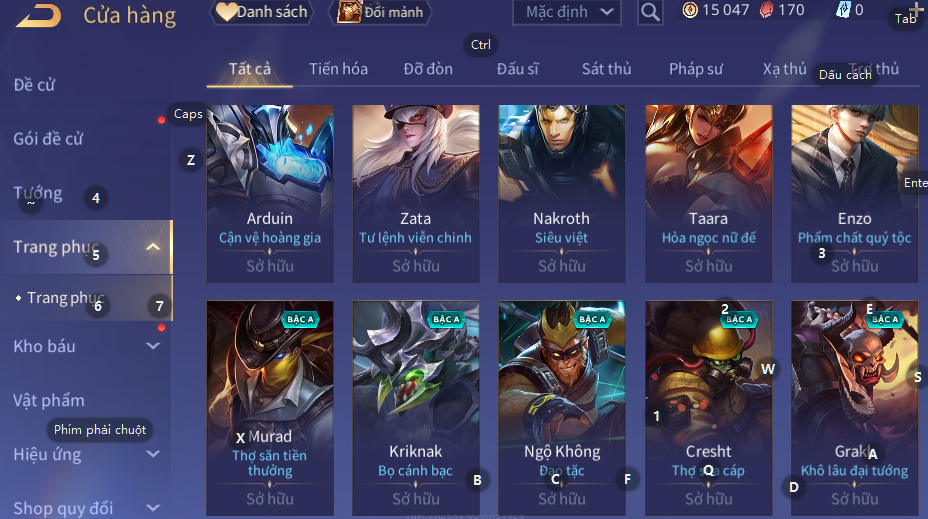Image resolution: width=928 pixels, height=519 pixels.
Task: Select the Nakroth Siêu việt skin card
Action: click(562, 194)
